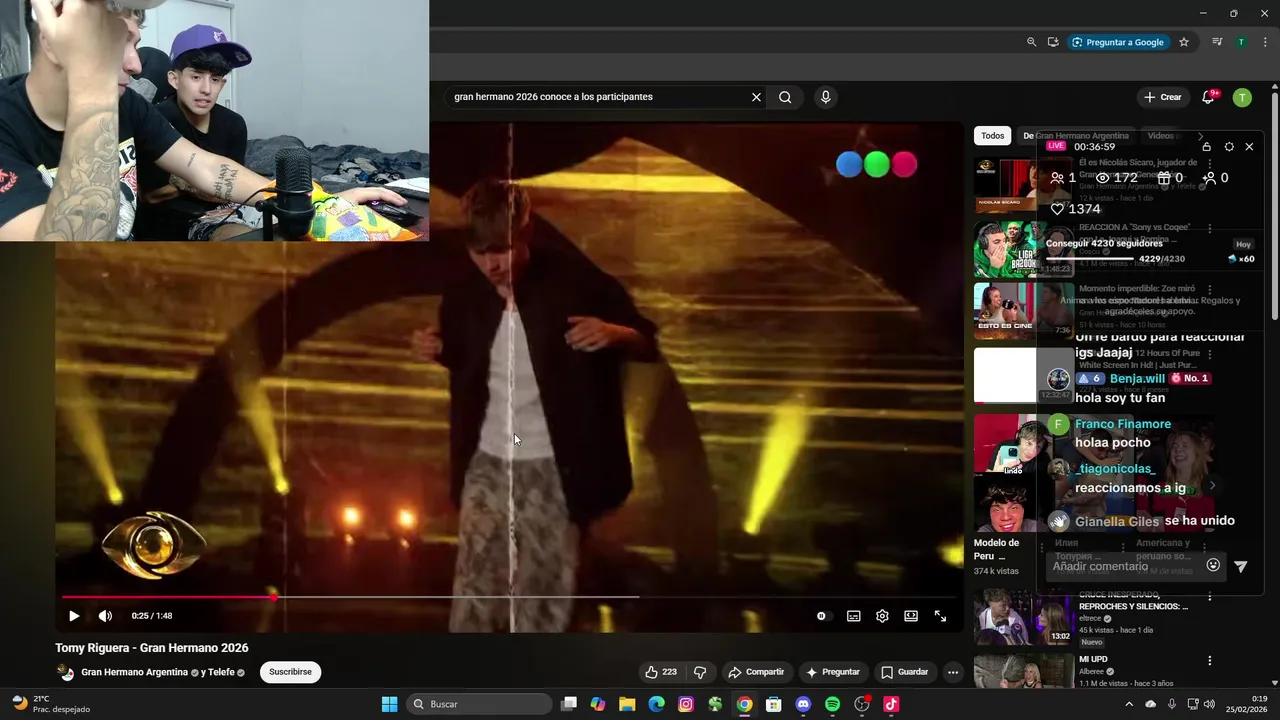Toggle subtitles in the video player

pyautogui.click(x=853, y=616)
